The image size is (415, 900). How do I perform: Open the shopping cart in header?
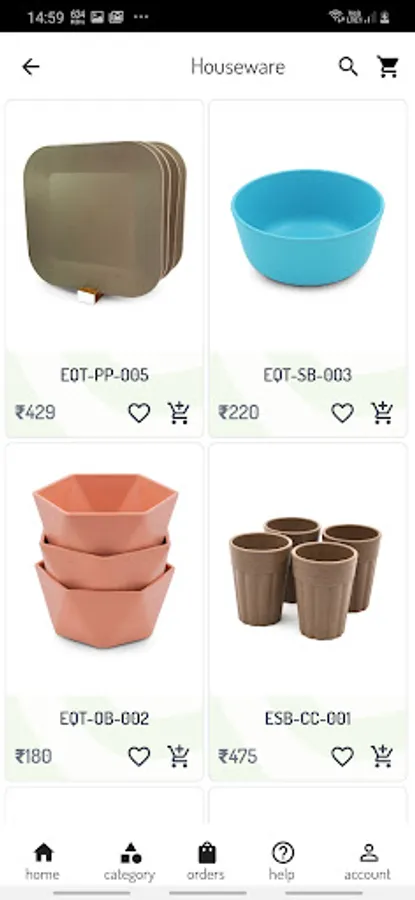(388, 67)
